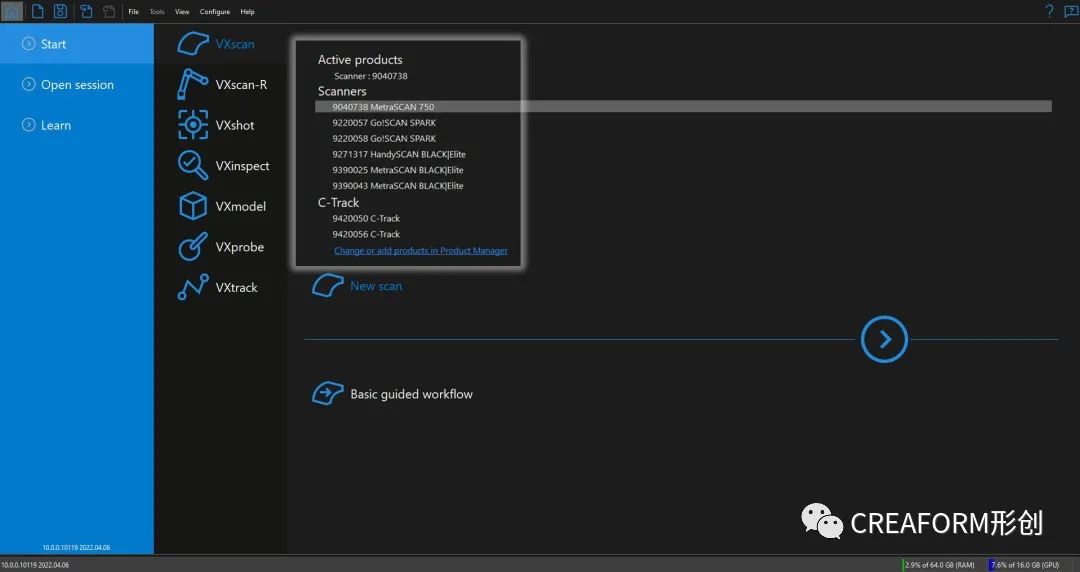Open the VXshot photogrammetry module
The width and height of the screenshot is (1080, 572).
coord(192,125)
